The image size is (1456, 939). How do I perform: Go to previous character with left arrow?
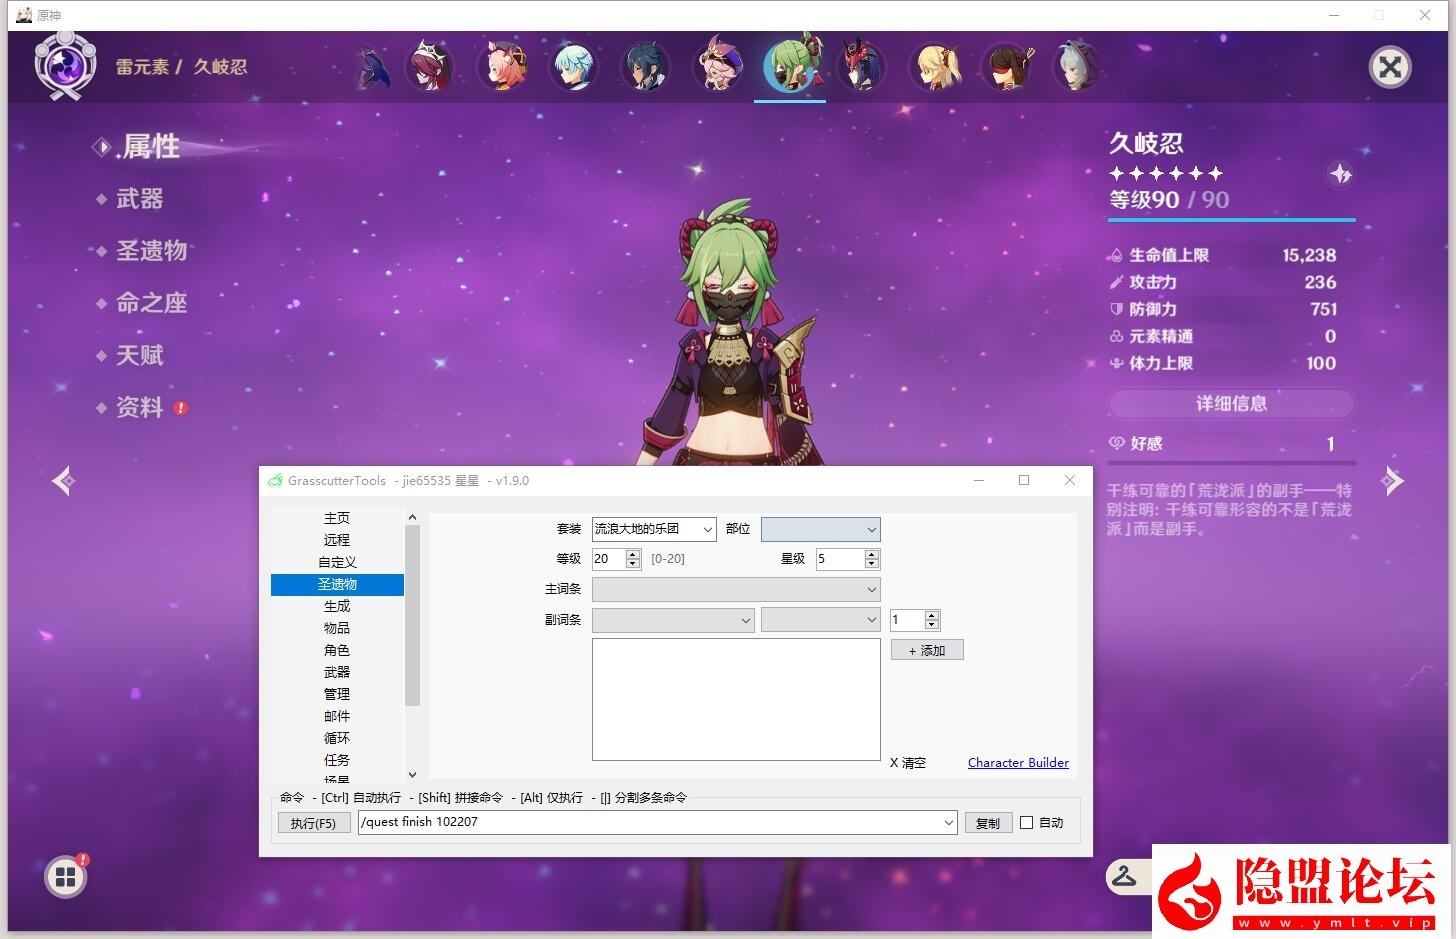pyautogui.click(x=64, y=481)
